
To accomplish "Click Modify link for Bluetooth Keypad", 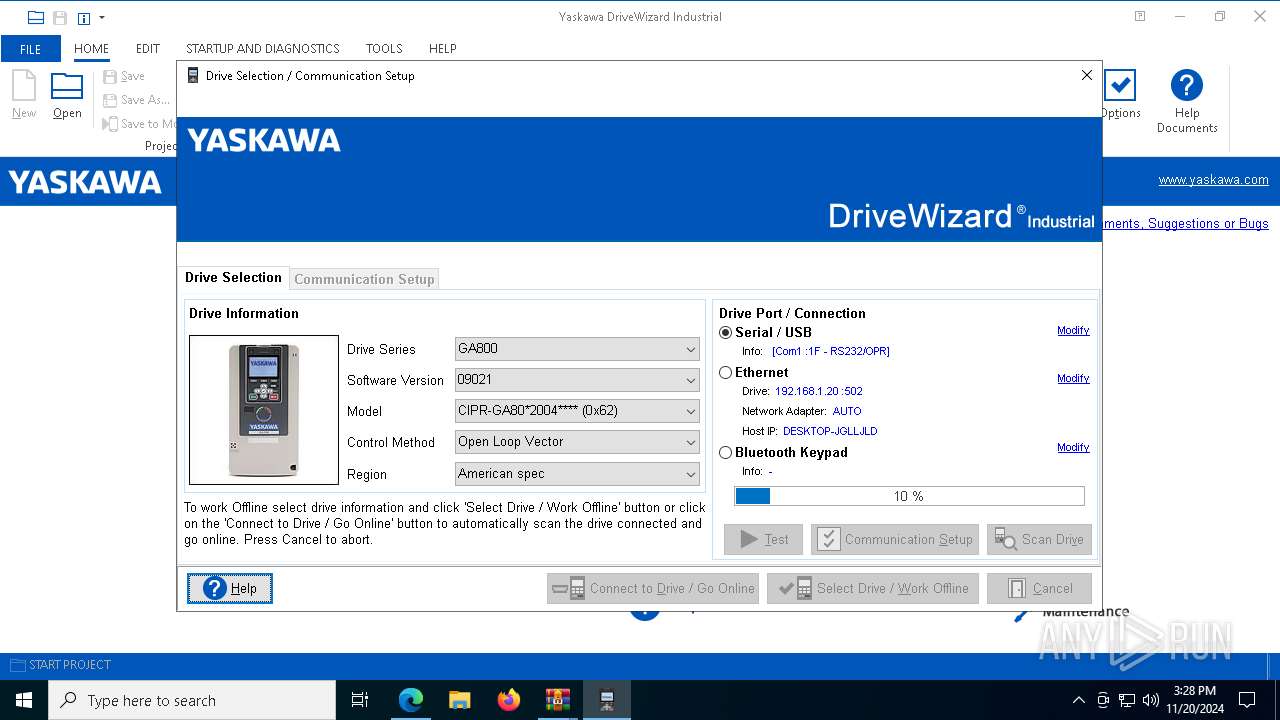I will [1073, 448].
